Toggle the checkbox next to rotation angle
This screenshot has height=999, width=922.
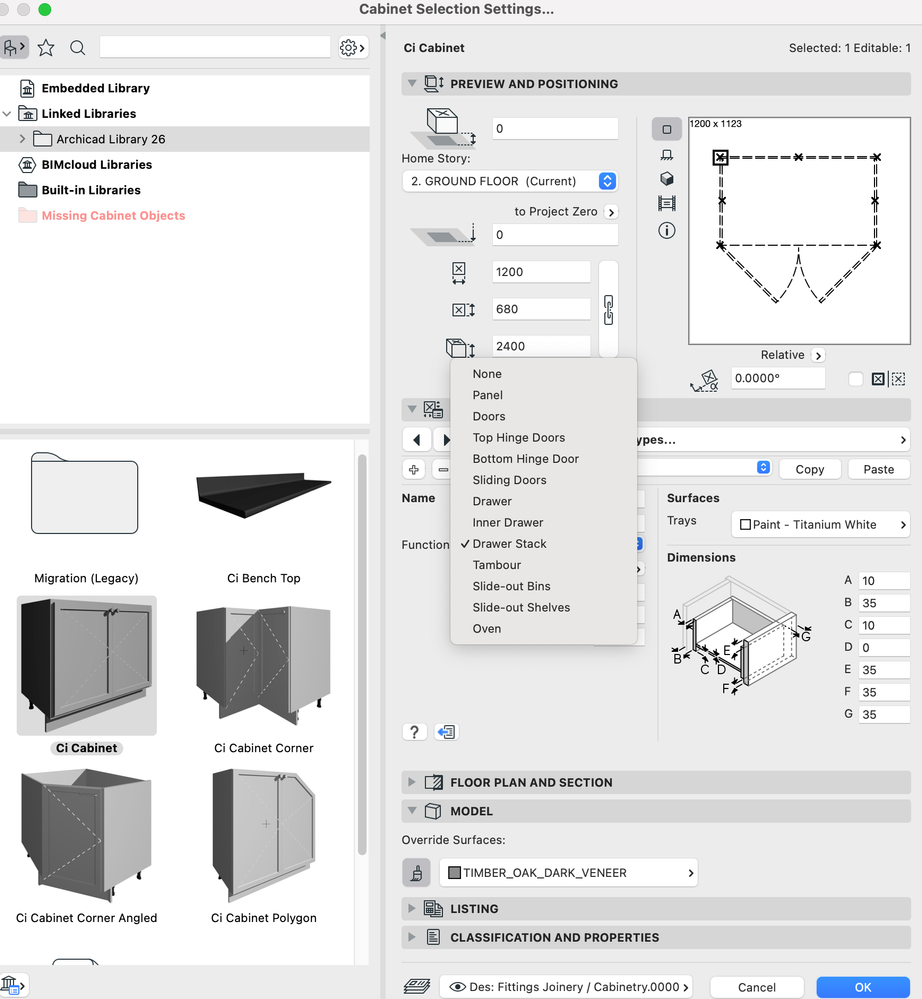click(855, 379)
